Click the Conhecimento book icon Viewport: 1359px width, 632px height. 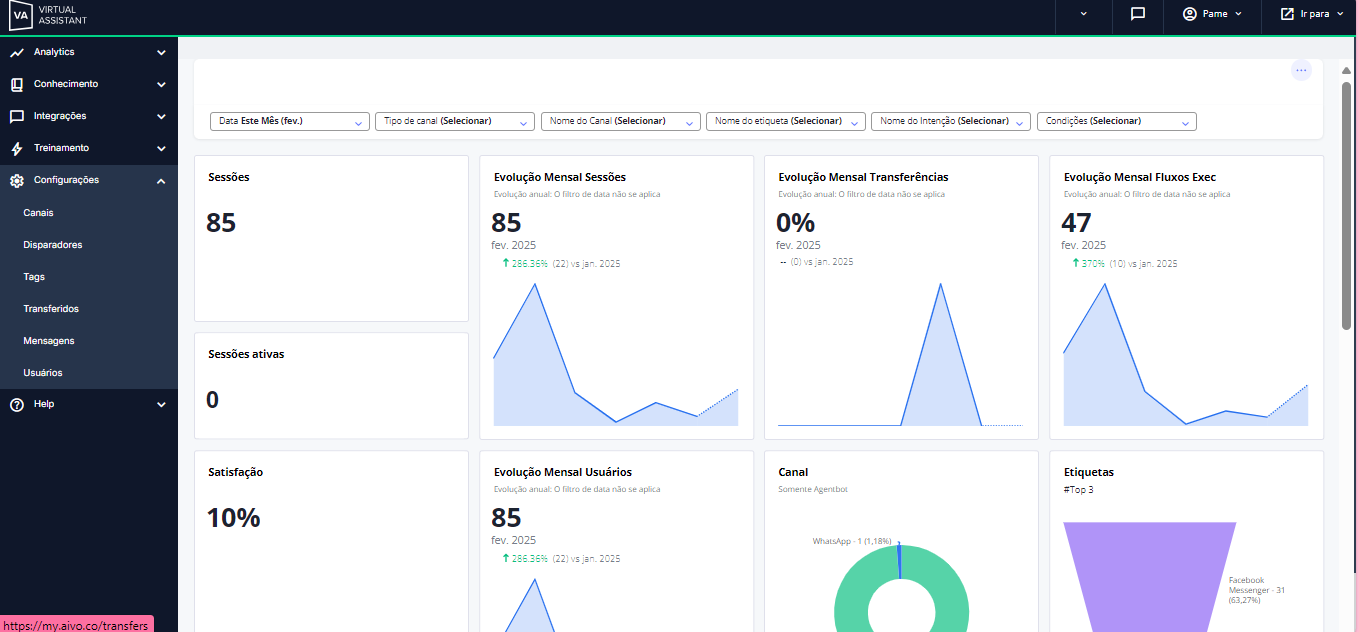point(17,84)
